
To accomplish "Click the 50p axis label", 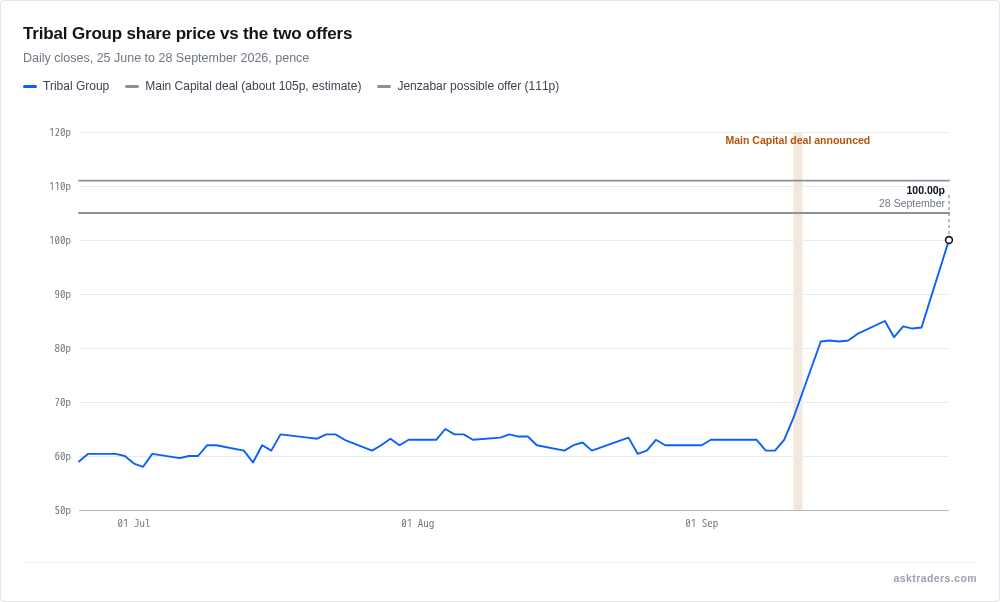I will point(62,510).
